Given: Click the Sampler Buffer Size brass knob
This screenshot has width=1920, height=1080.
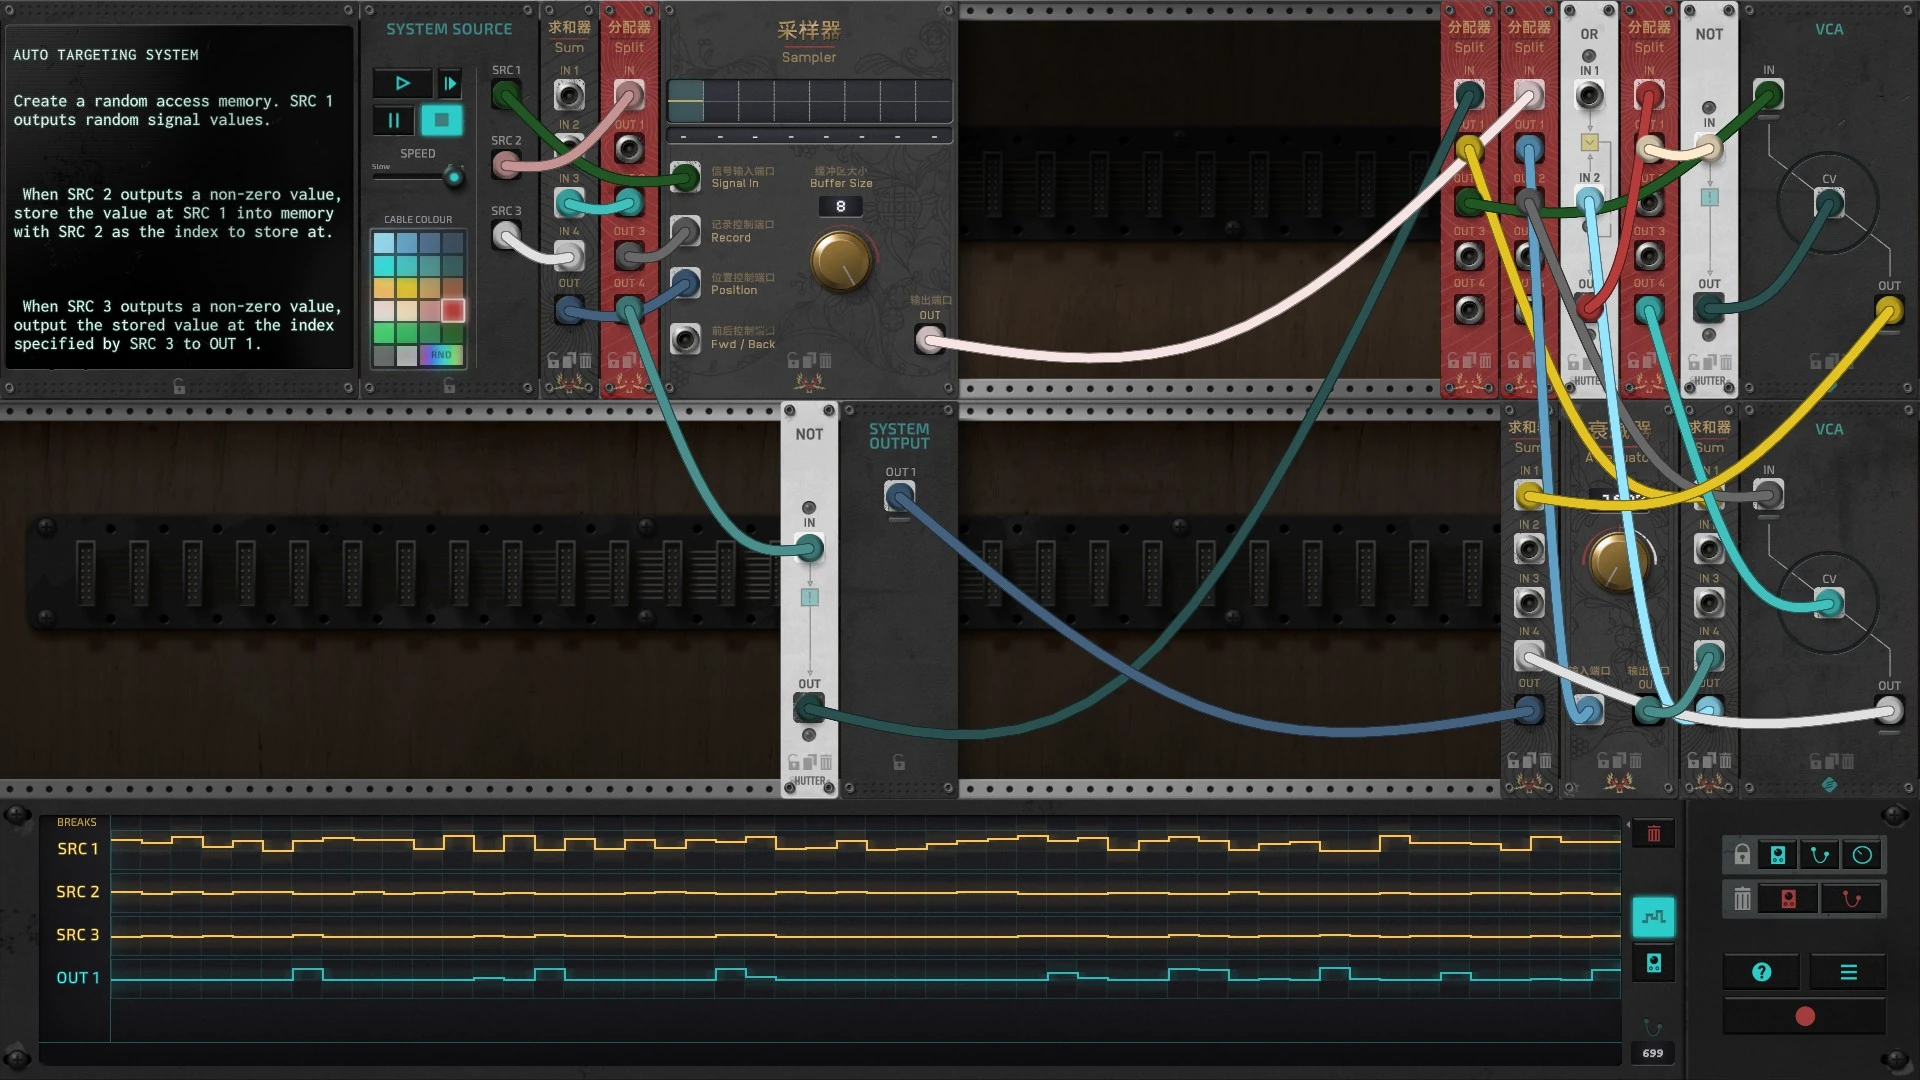Looking at the screenshot, I should click(841, 260).
